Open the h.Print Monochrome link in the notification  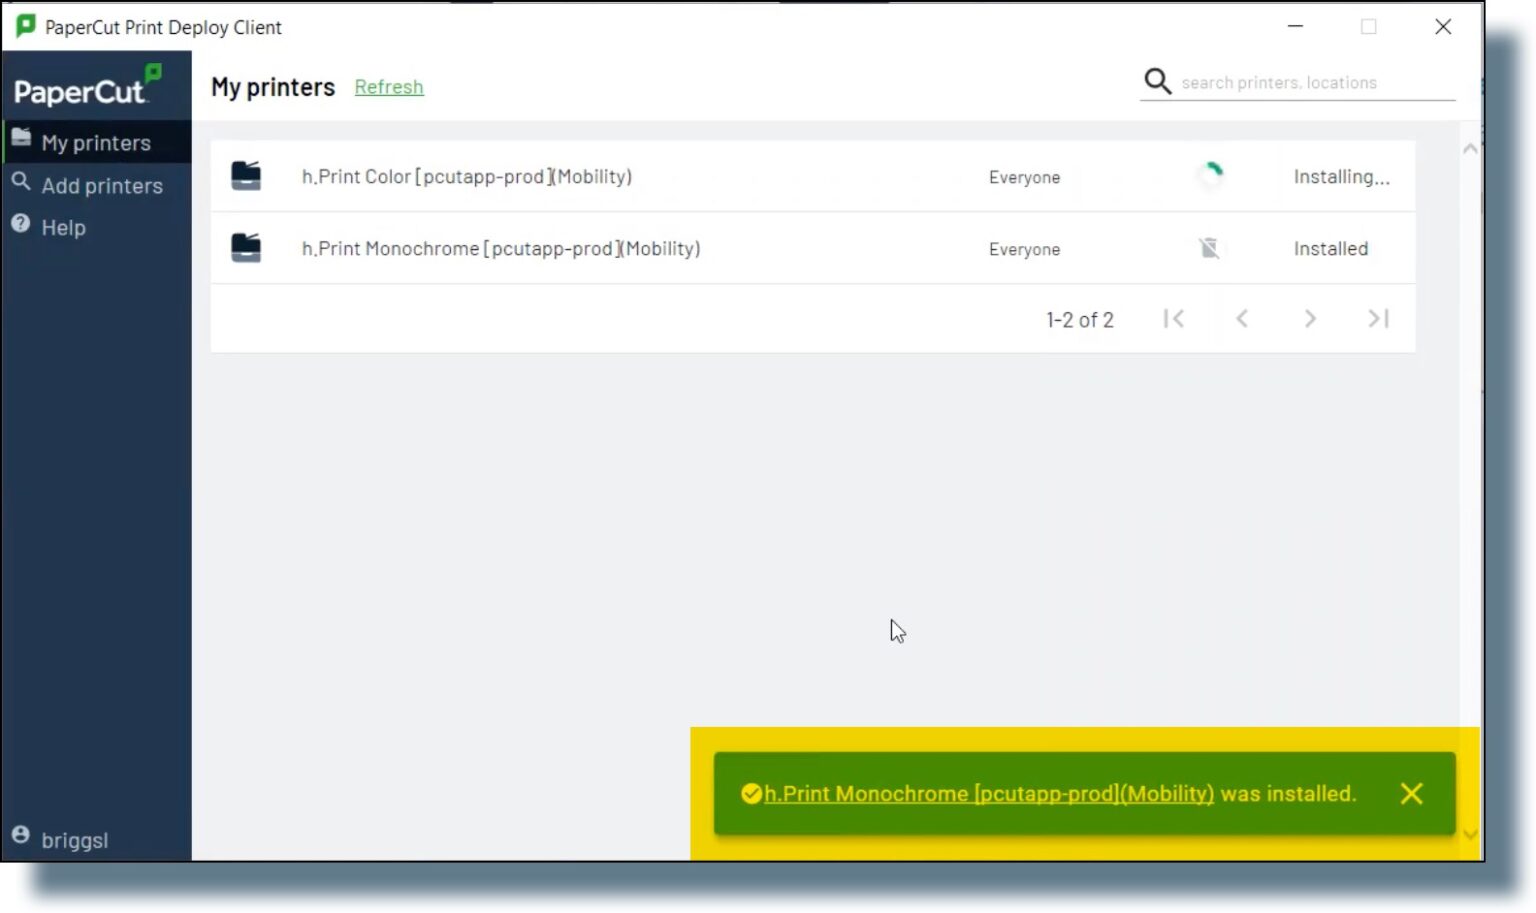tap(988, 793)
